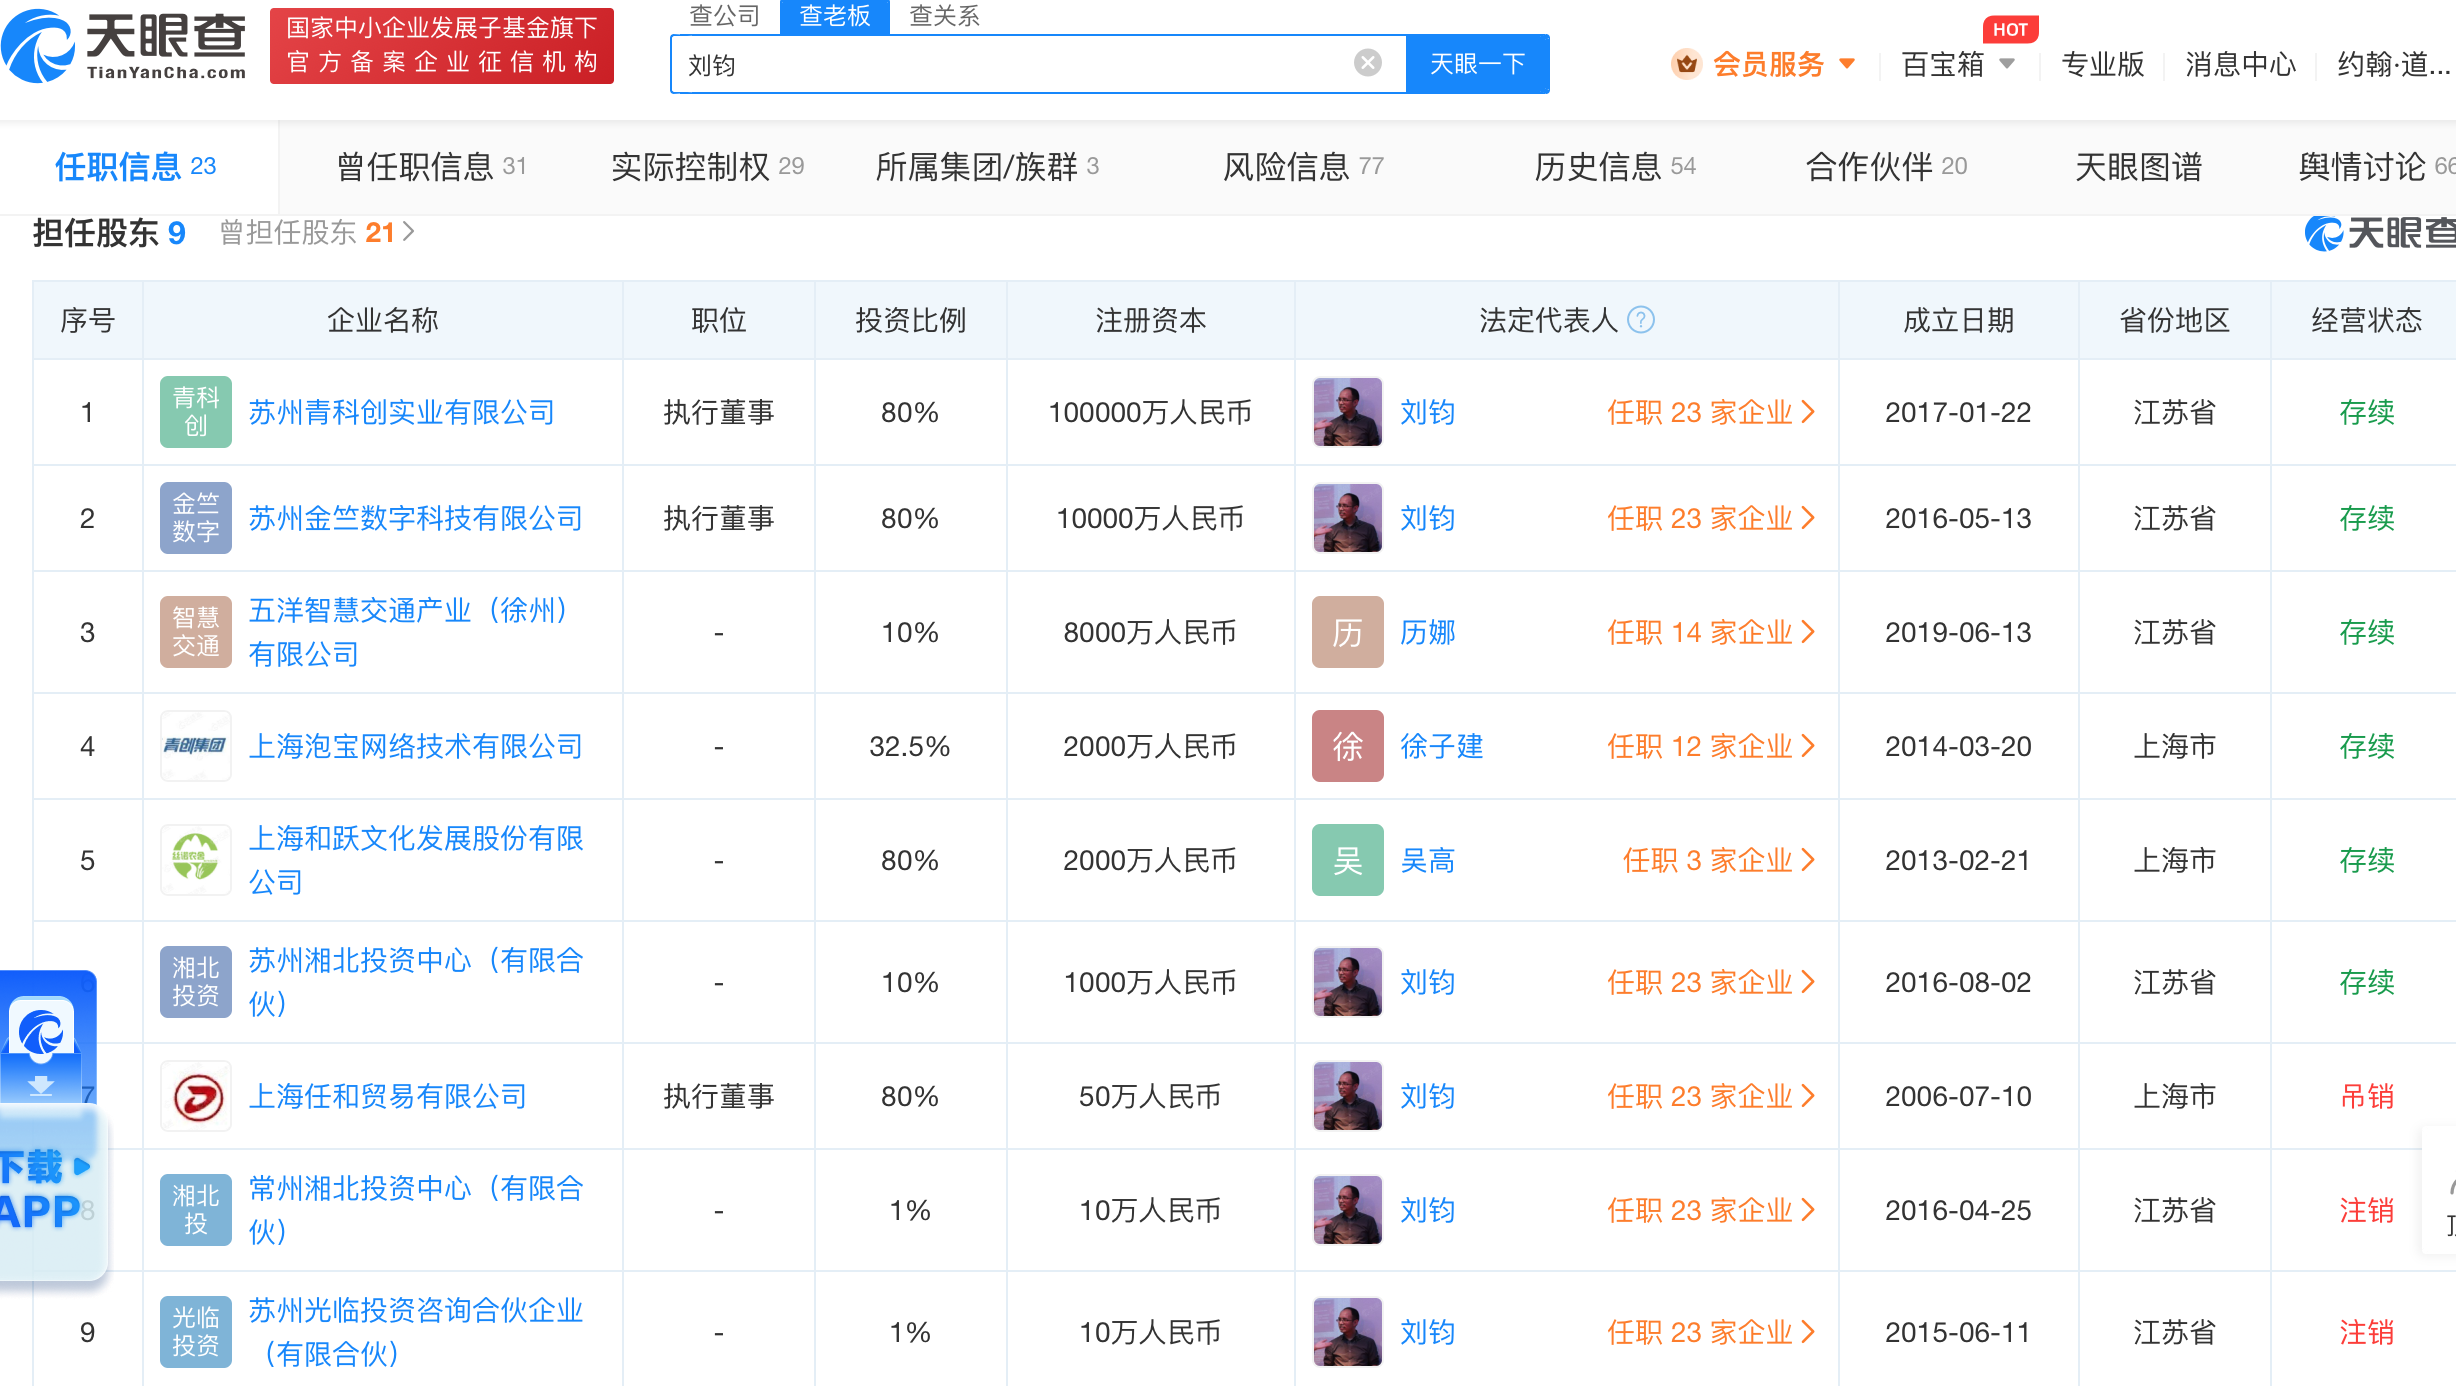Image resolution: width=2456 pixels, height=1386 pixels.
Task: Expand 曾担任股东 21 list arrow
Action: click(408, 232)
